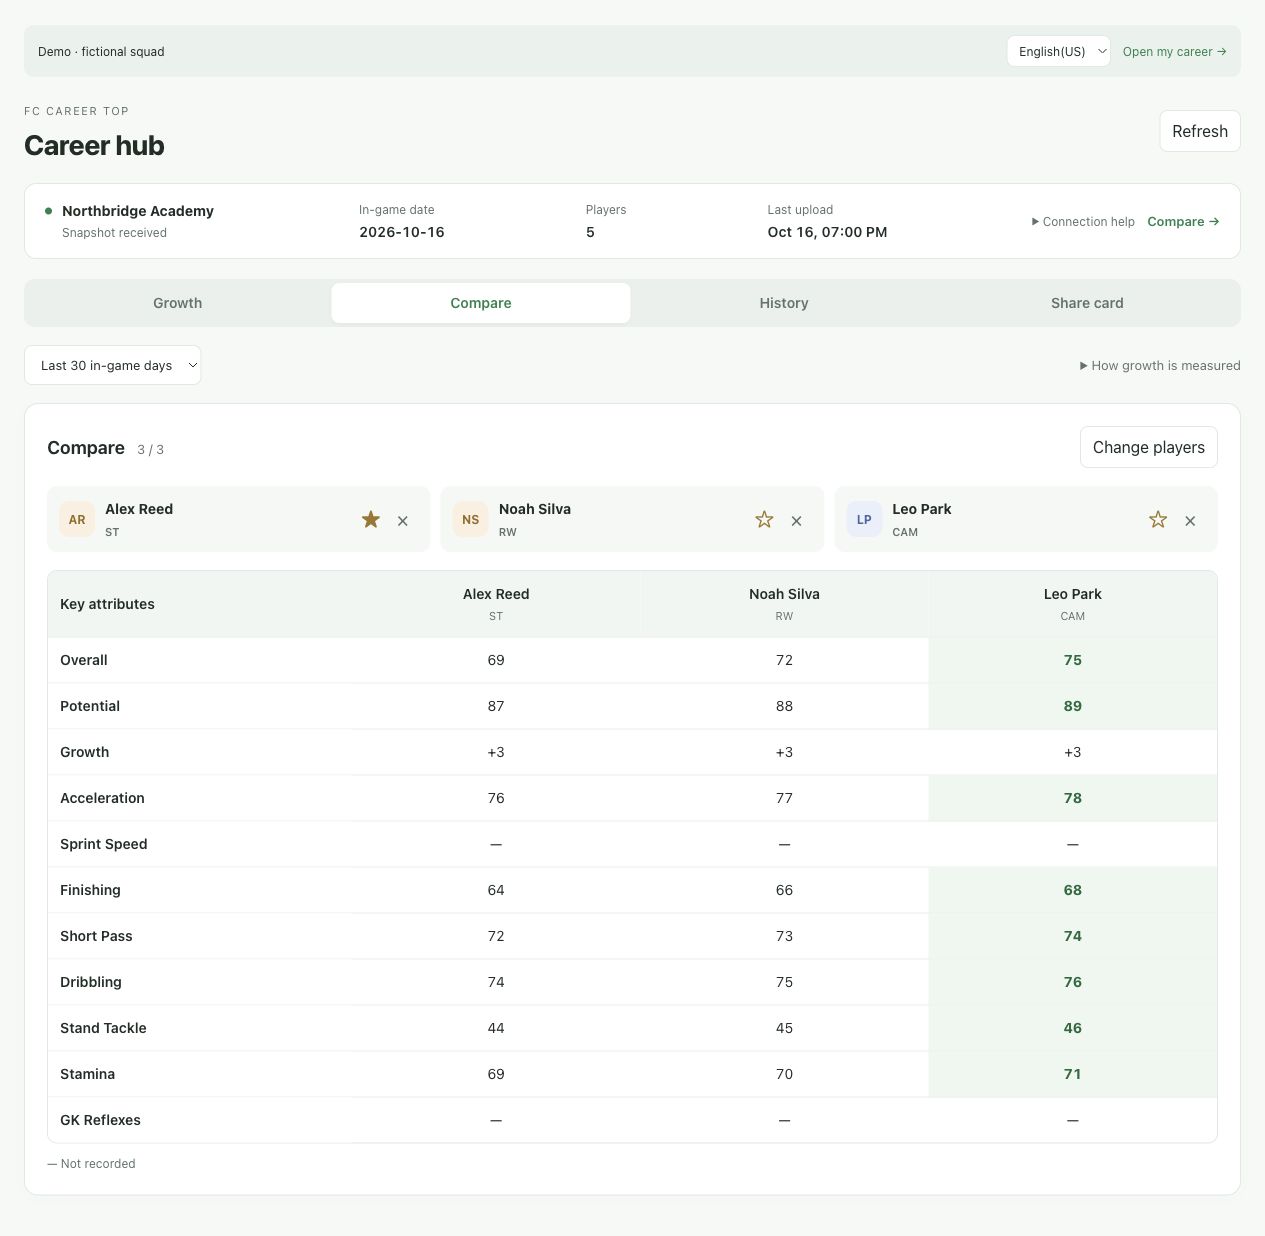Screen dimensions: 1265x1236
Task: Click the Compare link in the status card
Action: [x=1184, y=222]
